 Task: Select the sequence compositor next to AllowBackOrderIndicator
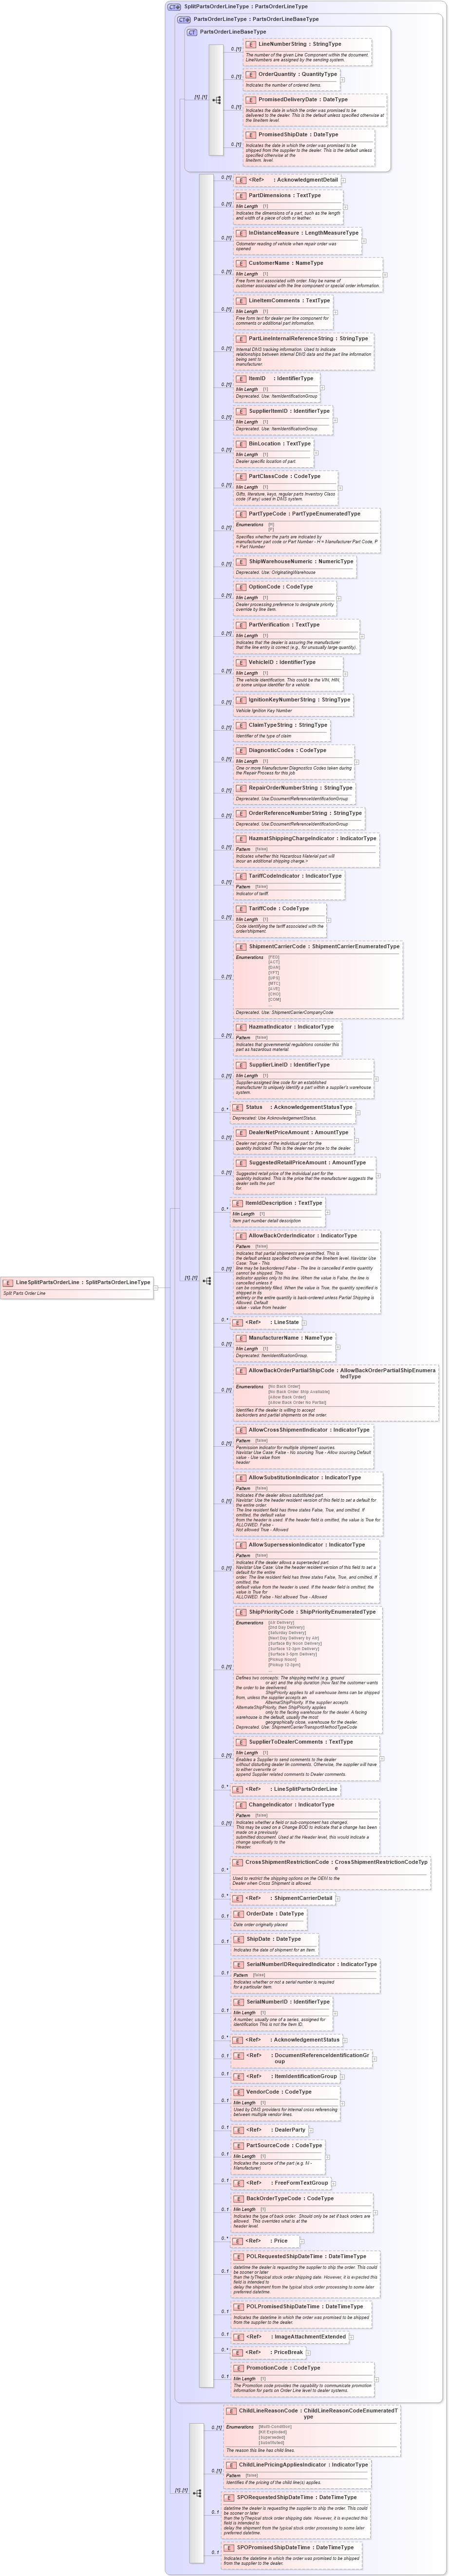click(207, 1280)
